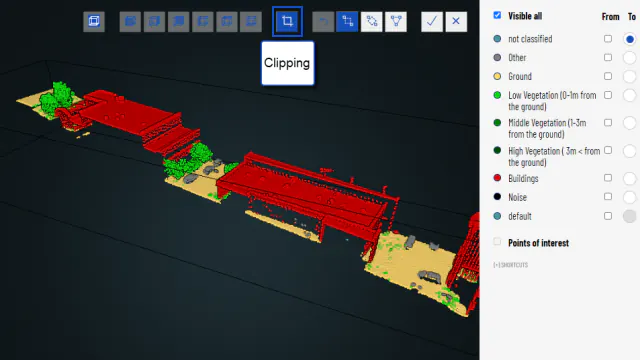Click the gray Other color dot

(497, 58)
